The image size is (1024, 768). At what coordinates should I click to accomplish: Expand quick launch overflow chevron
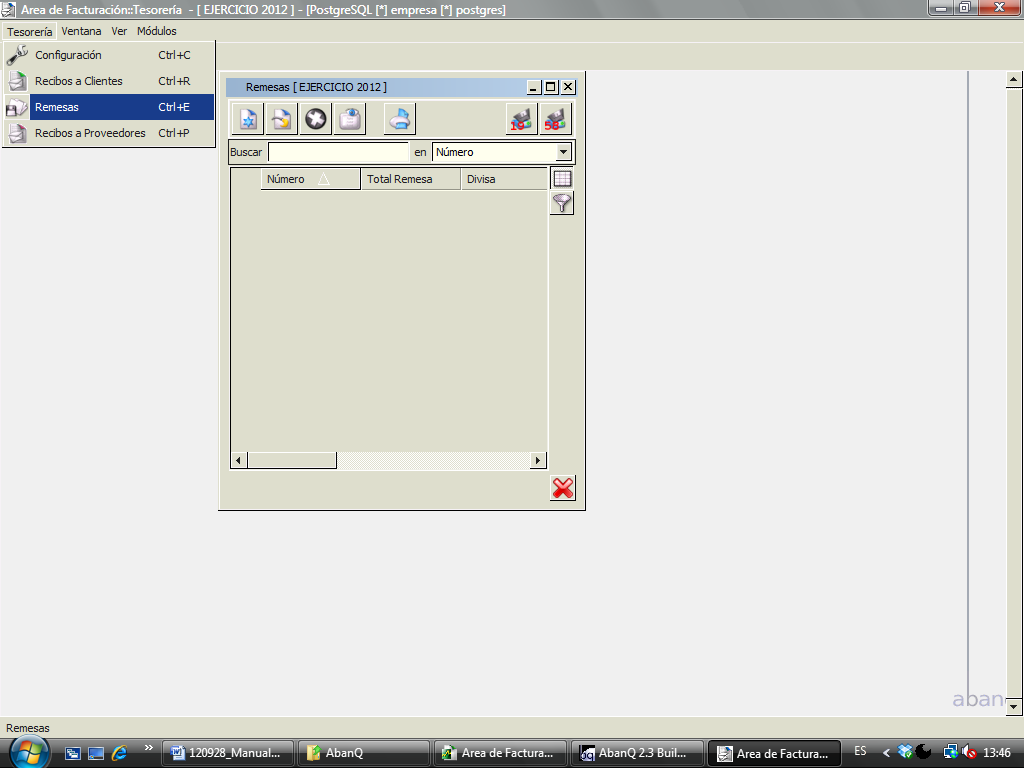(x=148, y=748)
